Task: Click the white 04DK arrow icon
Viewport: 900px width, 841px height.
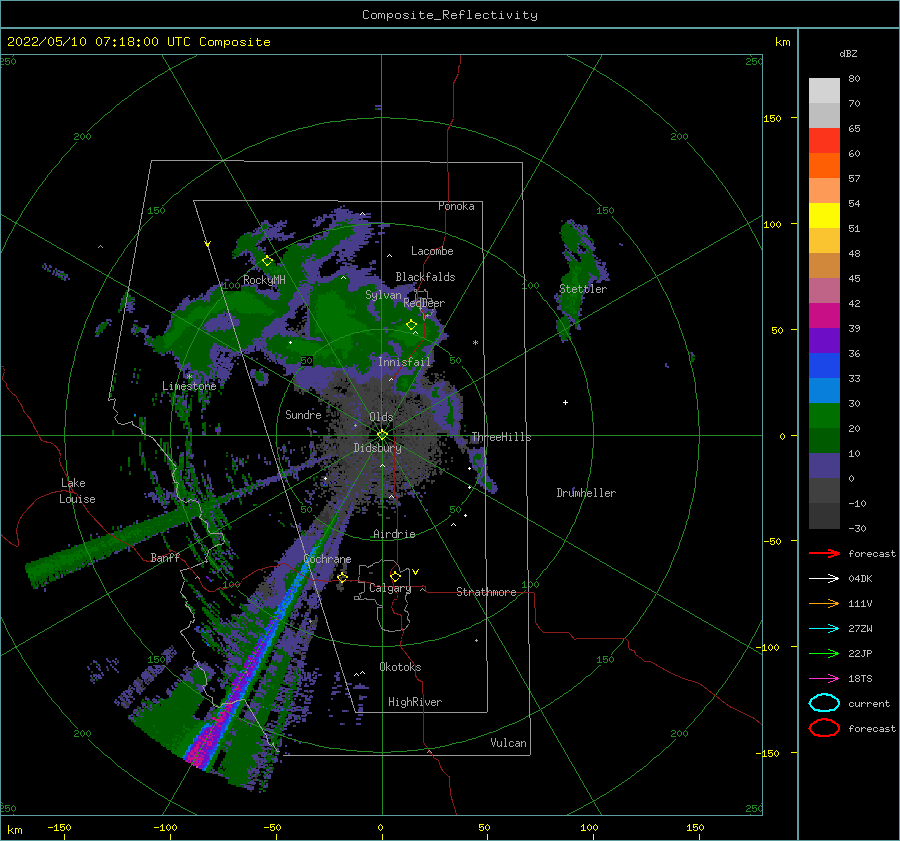Action: pos(824,579)
